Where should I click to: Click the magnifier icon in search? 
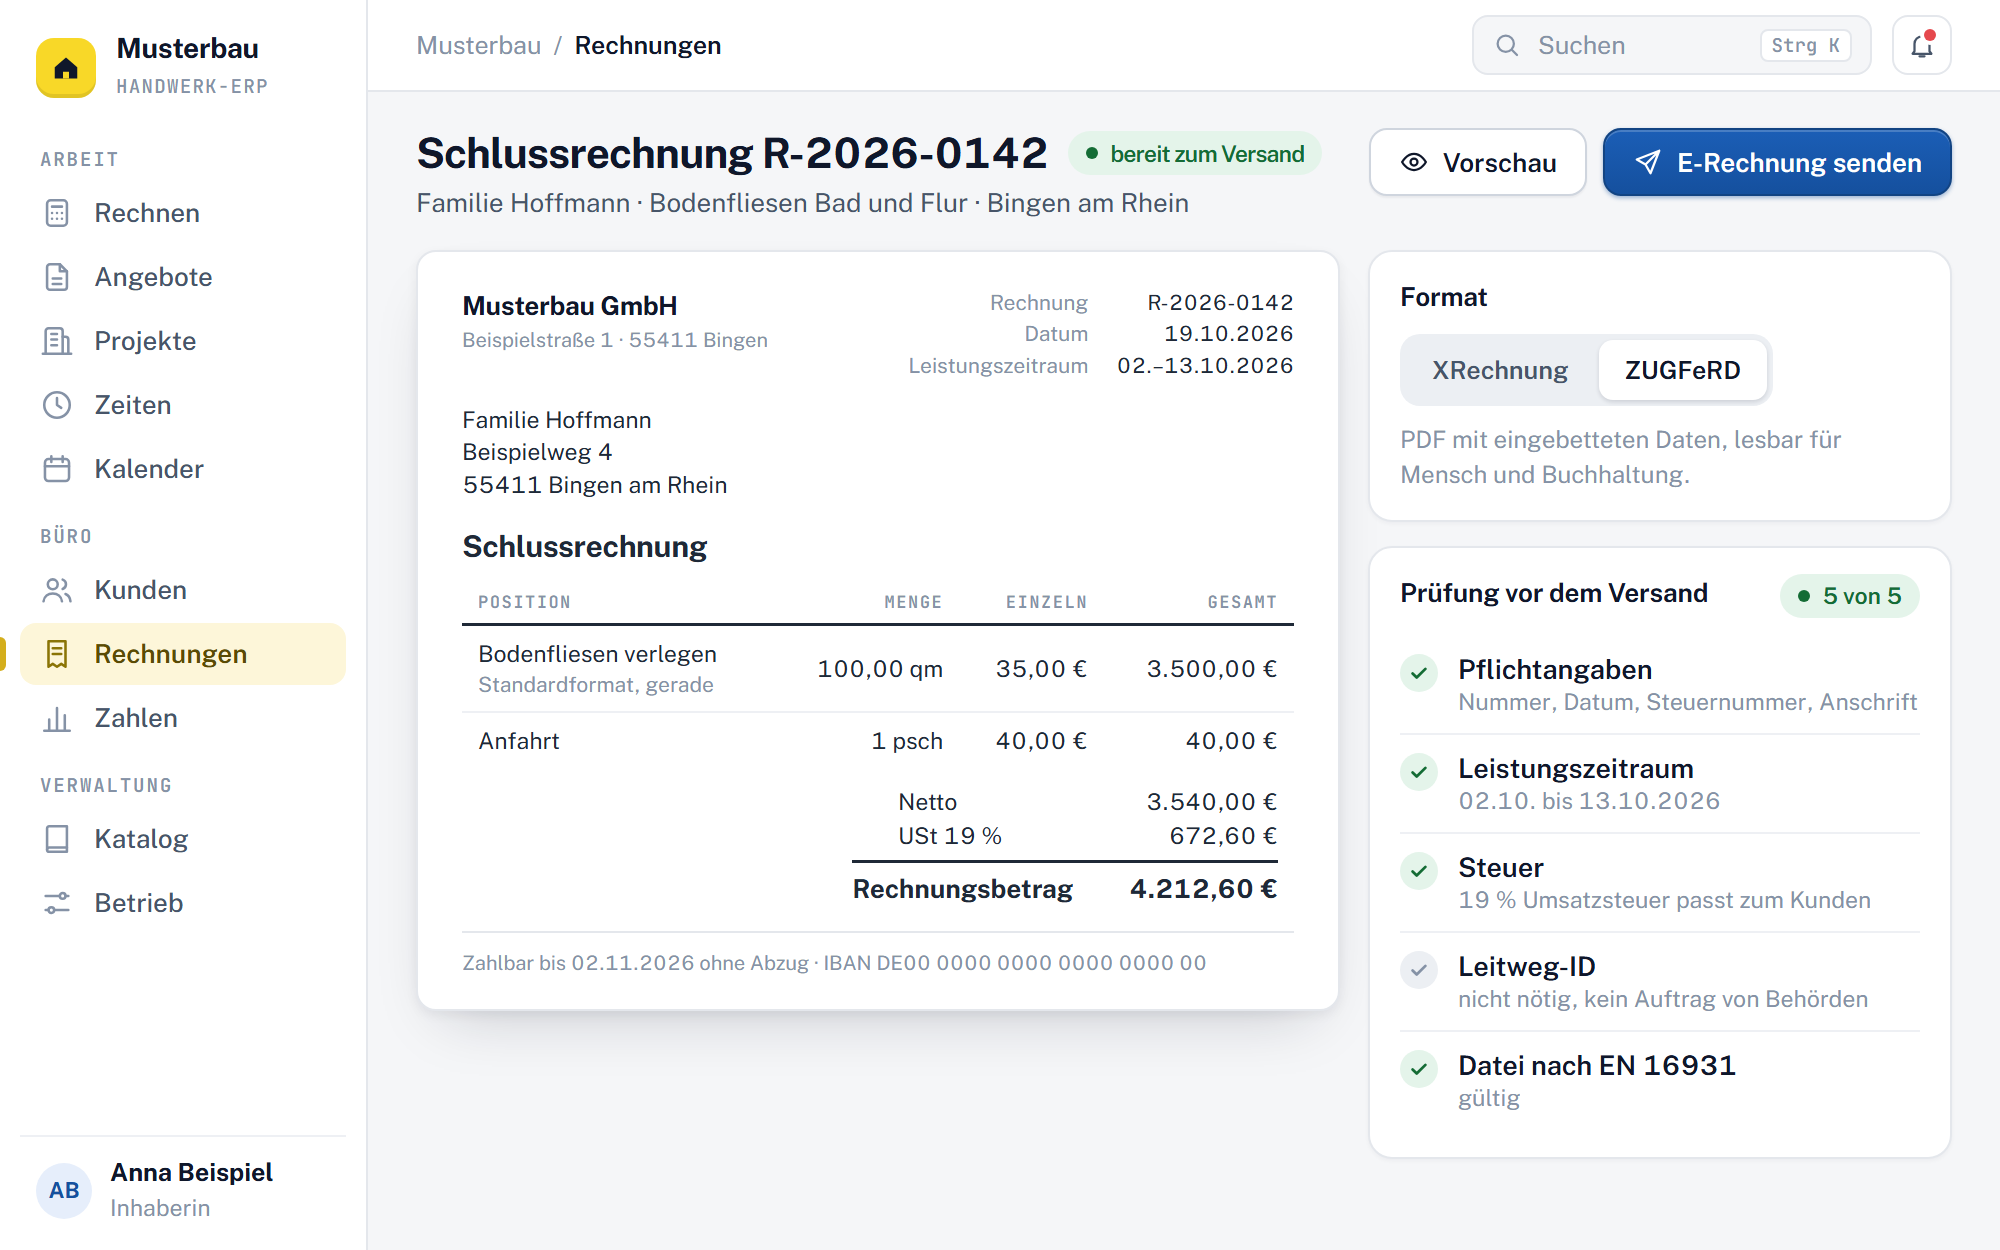[1507, 45]
